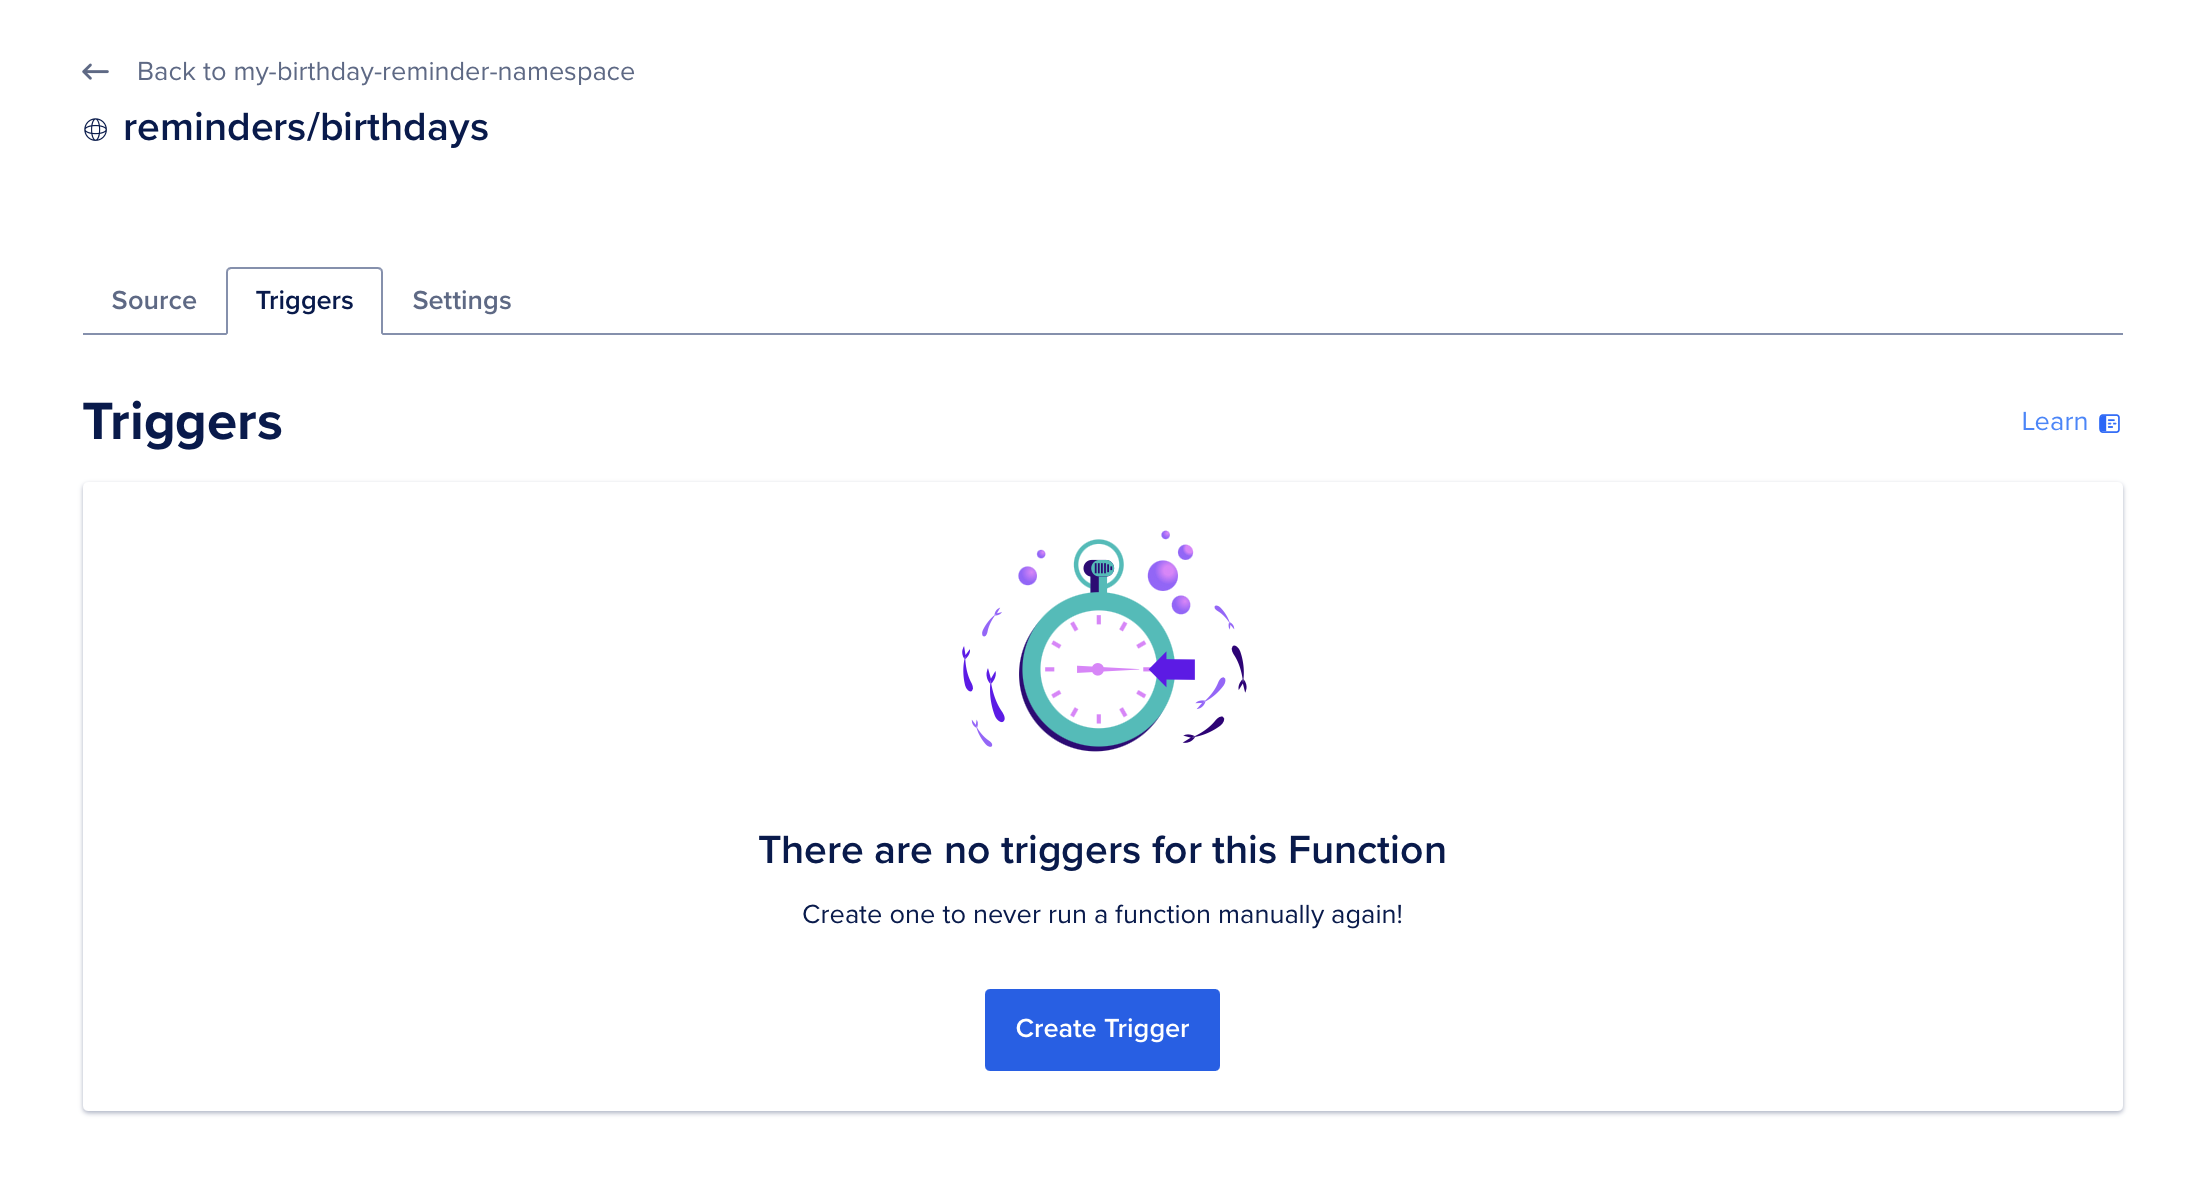Viewport: 2212px width, 1202px height.
Task: Switch to the Source tab
Action: (154, 300)
